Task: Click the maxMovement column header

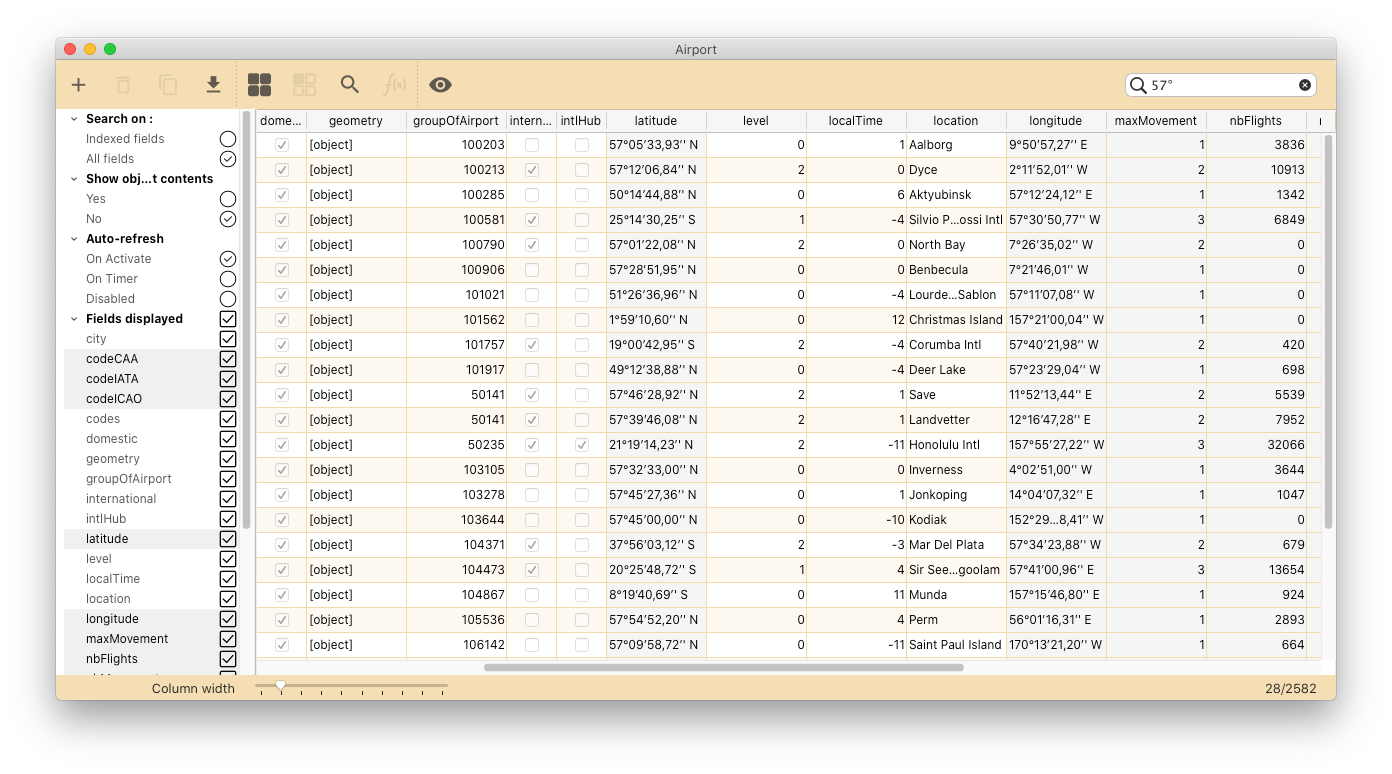Action: (1156, 121)
